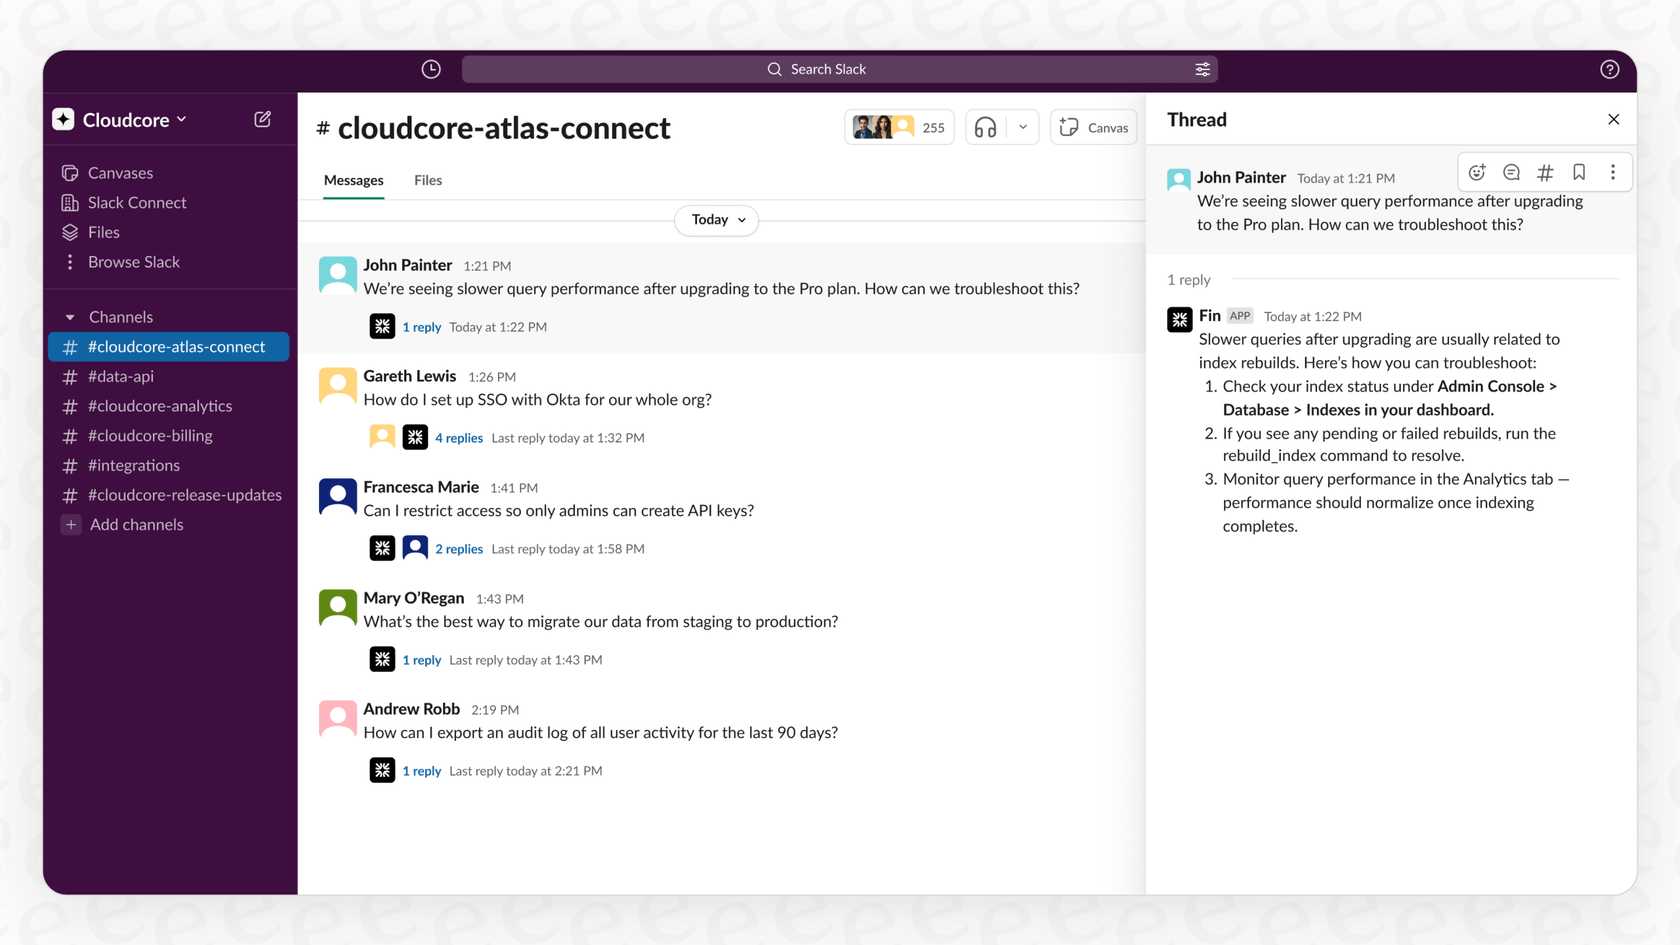The height and width of the screenshot is (945, 1680).
Task: Expand the huddle options chevron
Action: 1022,127
